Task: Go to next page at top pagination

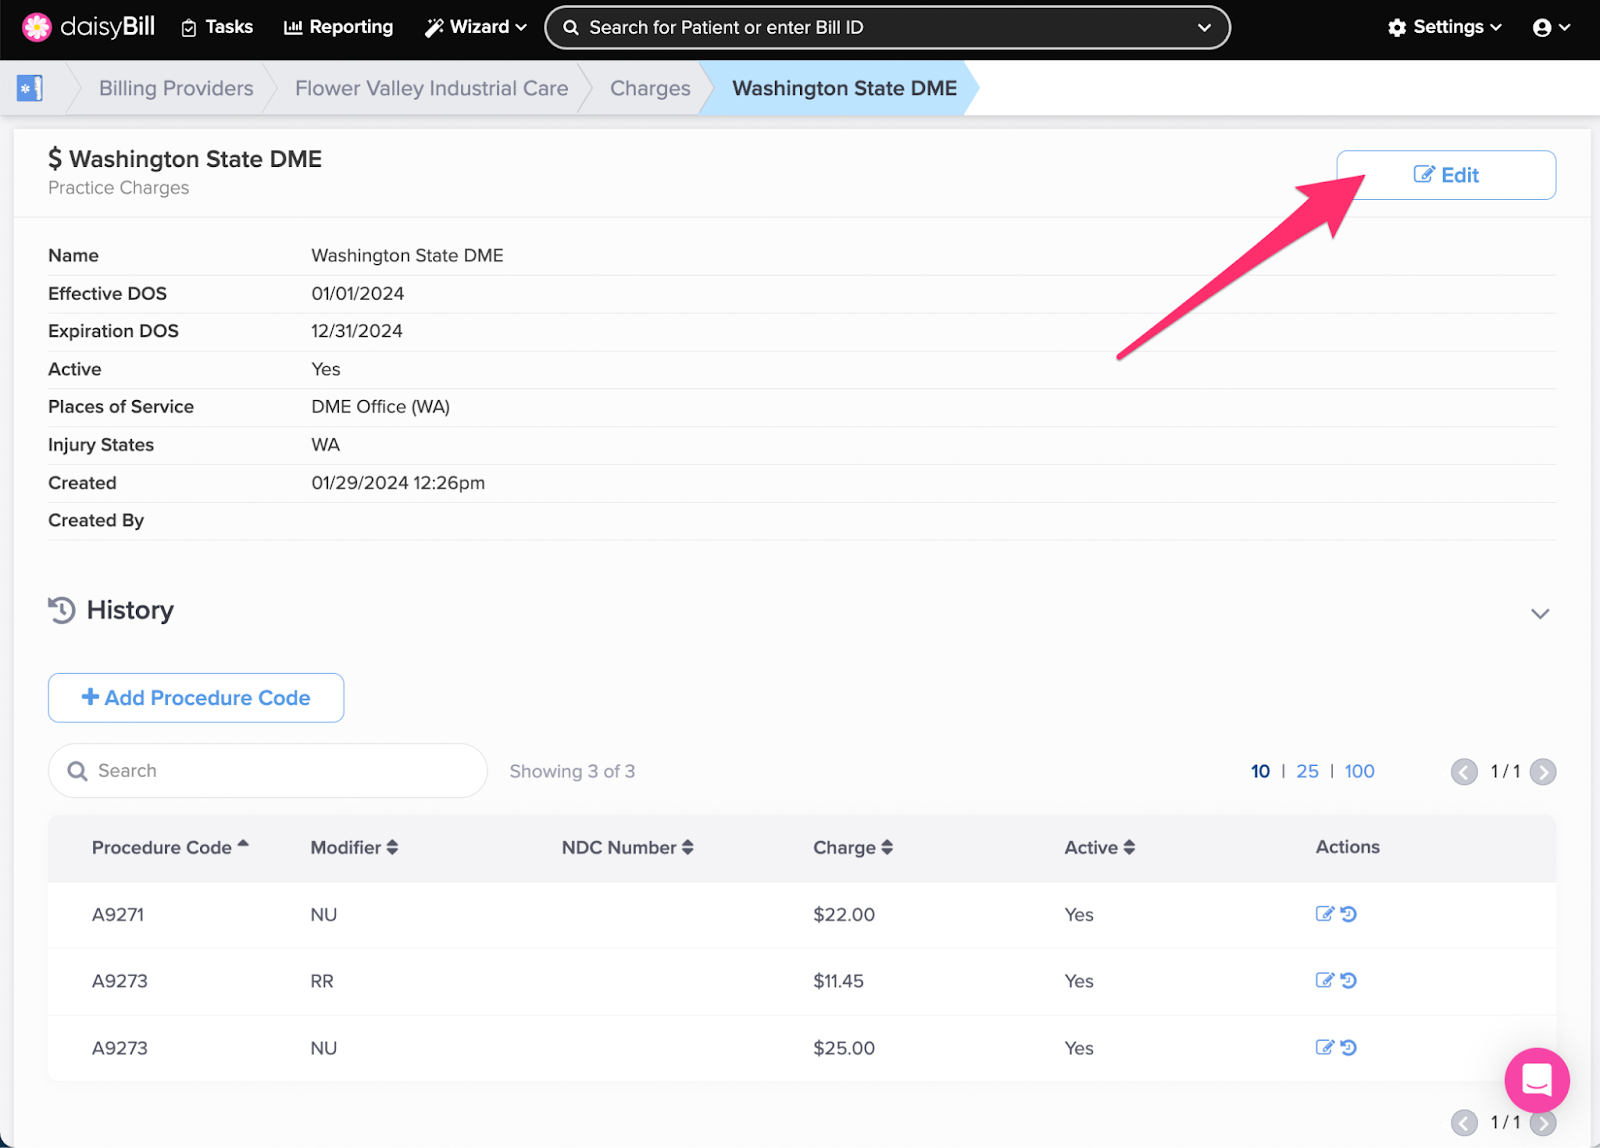Action: point(1543,772)
